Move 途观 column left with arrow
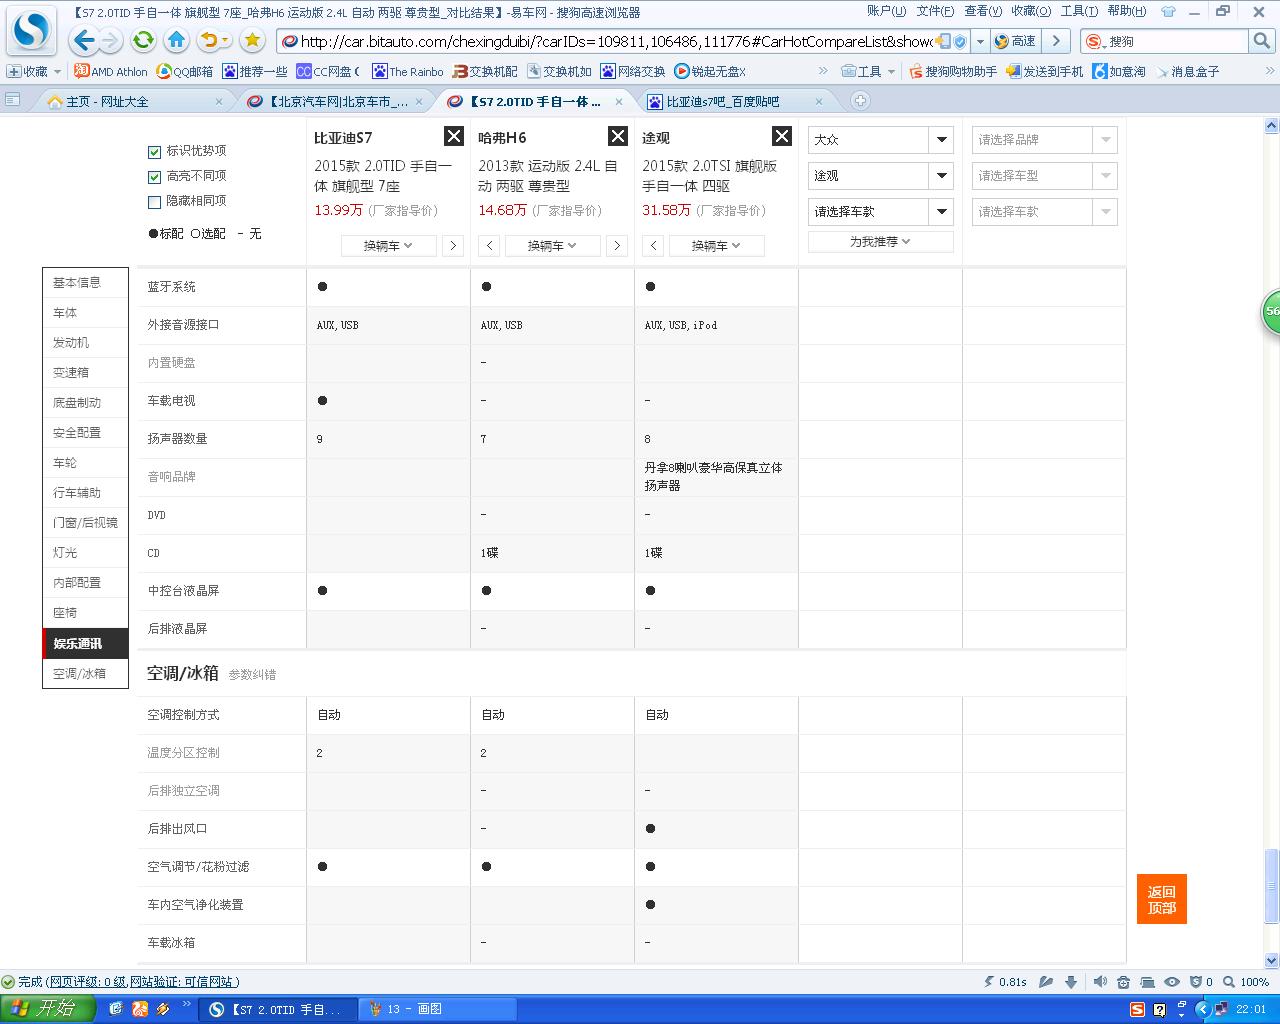 click(653, 246)
